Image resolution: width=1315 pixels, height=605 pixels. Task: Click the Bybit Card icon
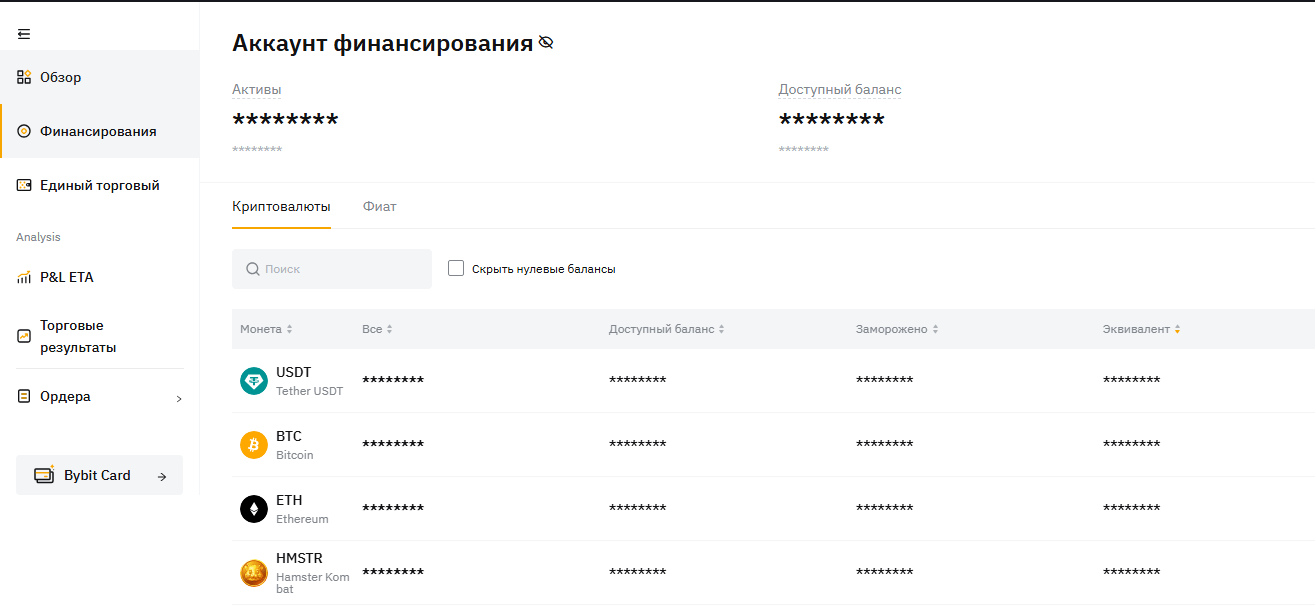(44, 476)
